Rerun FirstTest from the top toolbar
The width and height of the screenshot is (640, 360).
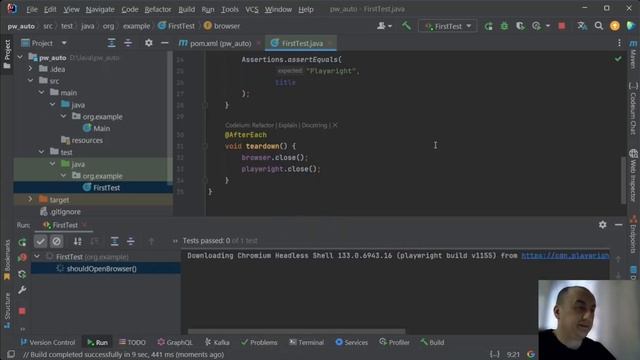(489, 26)
